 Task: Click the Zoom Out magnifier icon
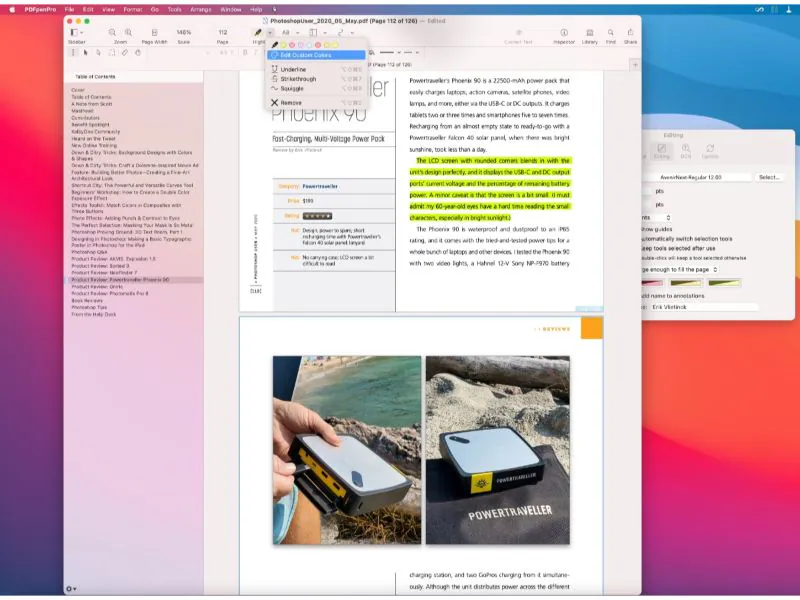tap(112, 32)
